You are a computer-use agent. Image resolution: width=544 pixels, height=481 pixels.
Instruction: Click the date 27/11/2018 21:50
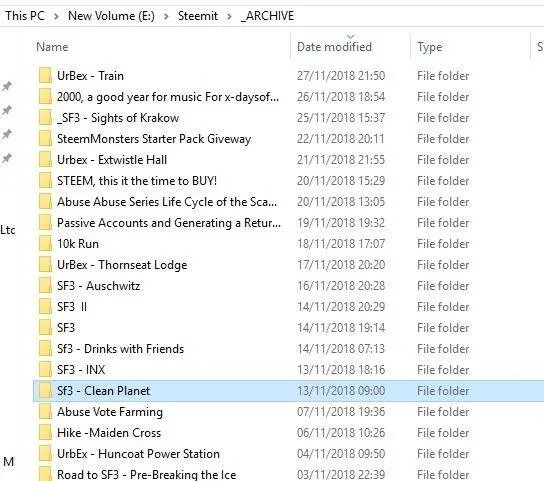coord(341,76)
